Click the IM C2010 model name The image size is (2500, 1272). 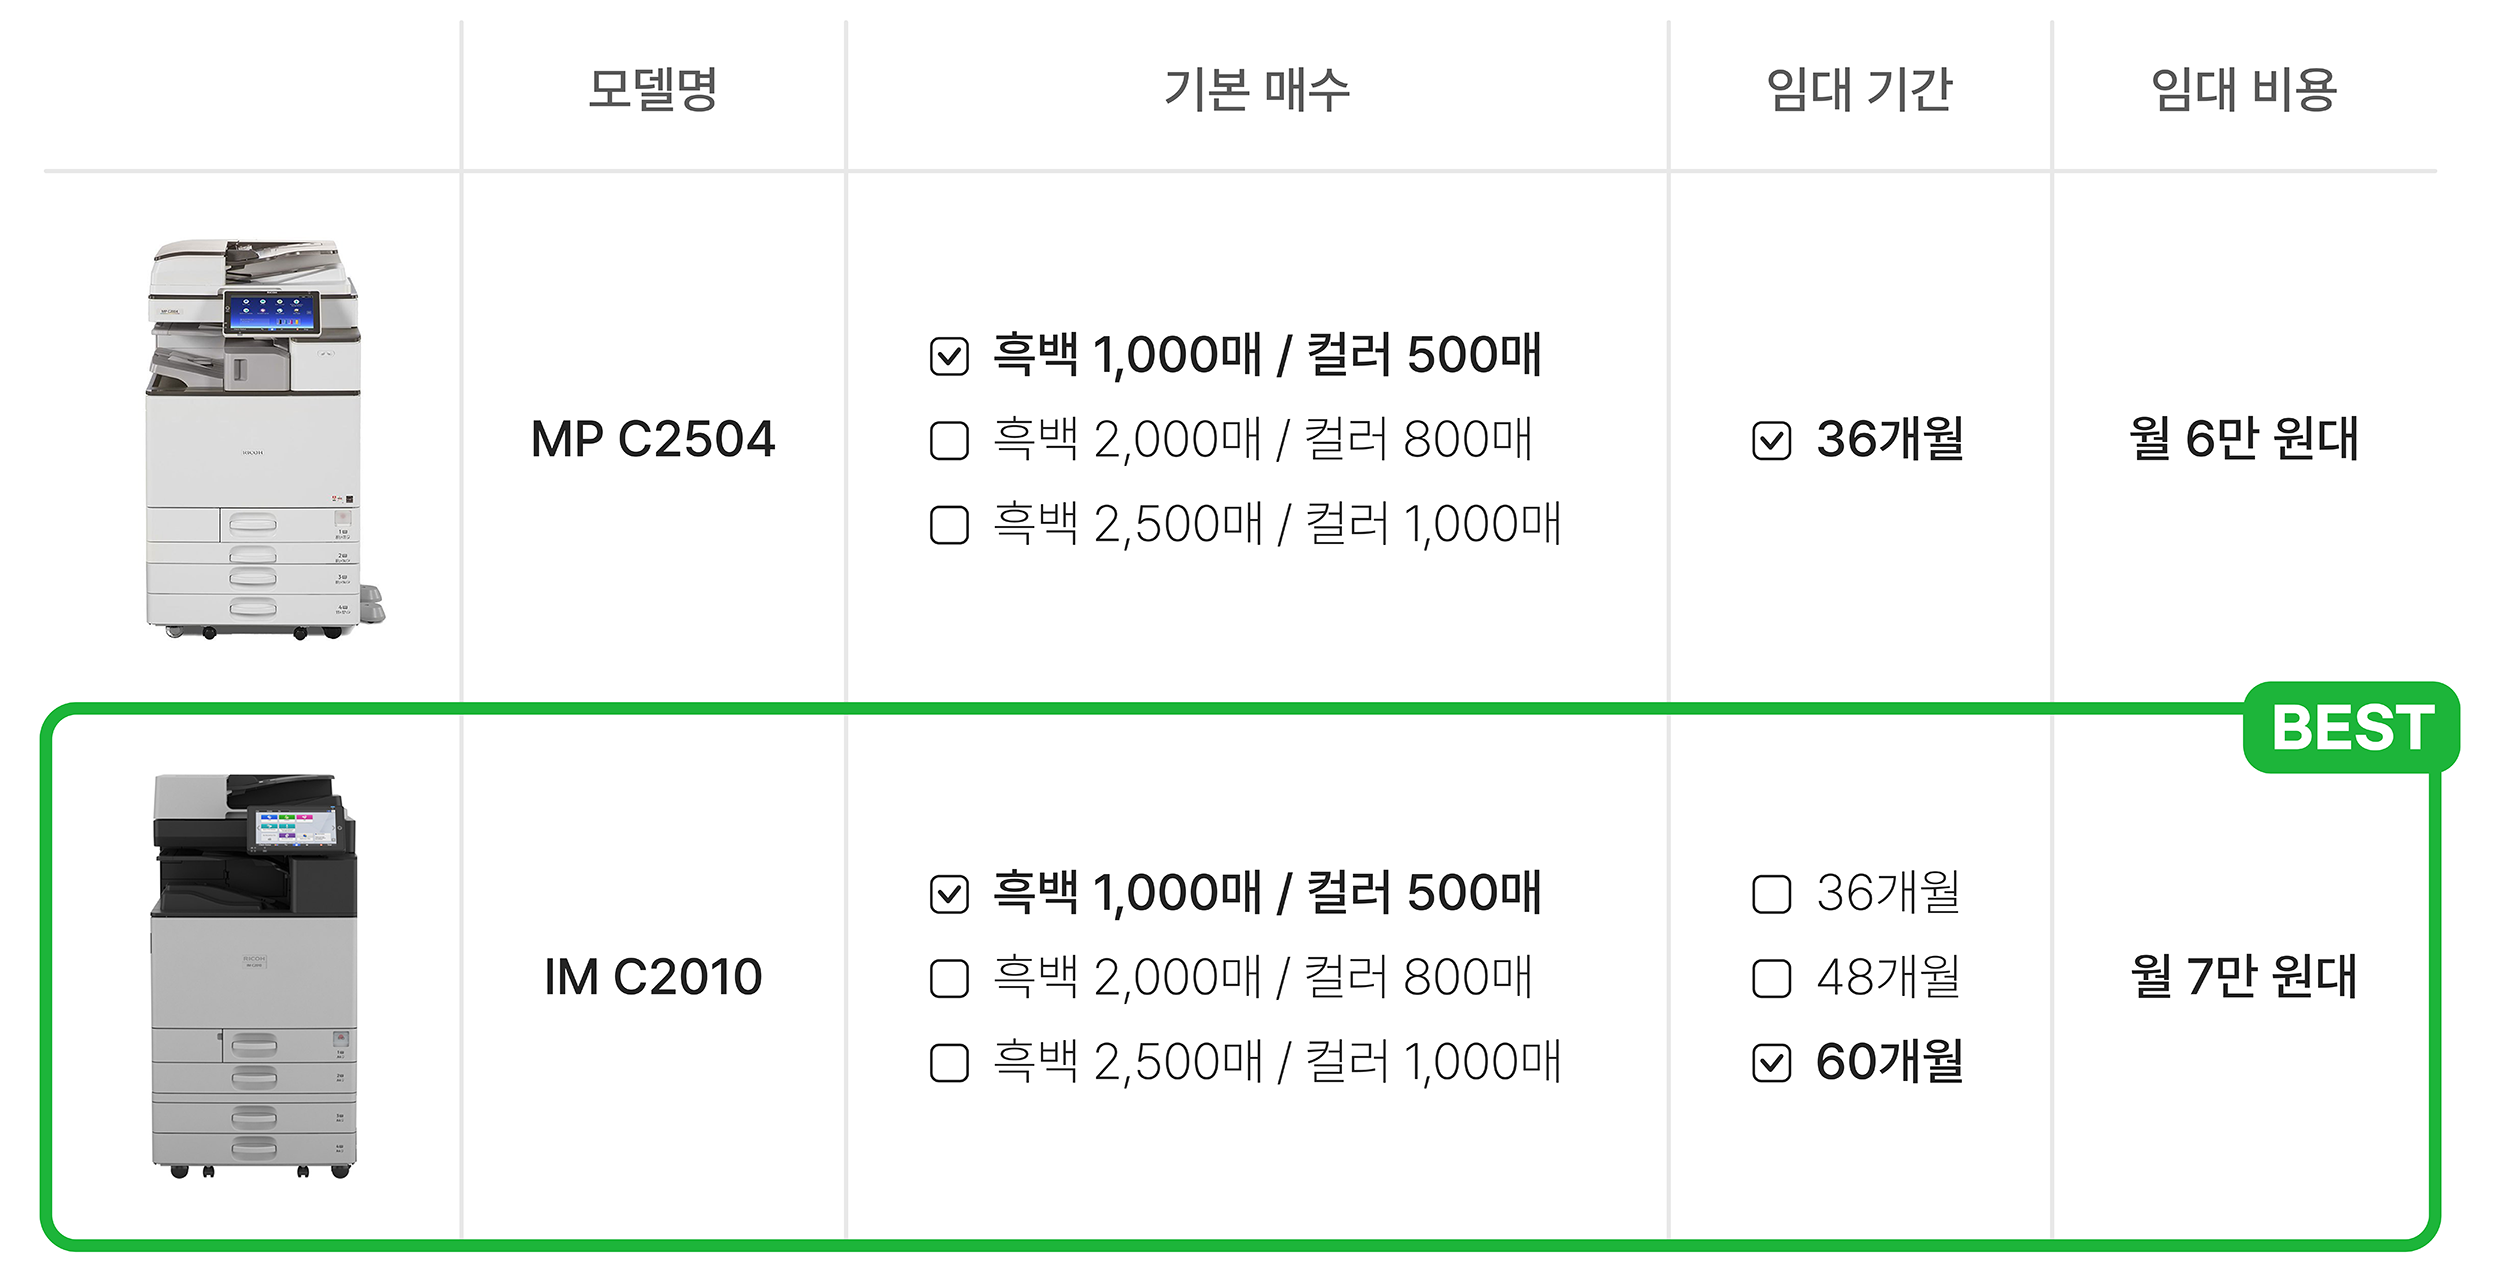click(x=653, y=977)
